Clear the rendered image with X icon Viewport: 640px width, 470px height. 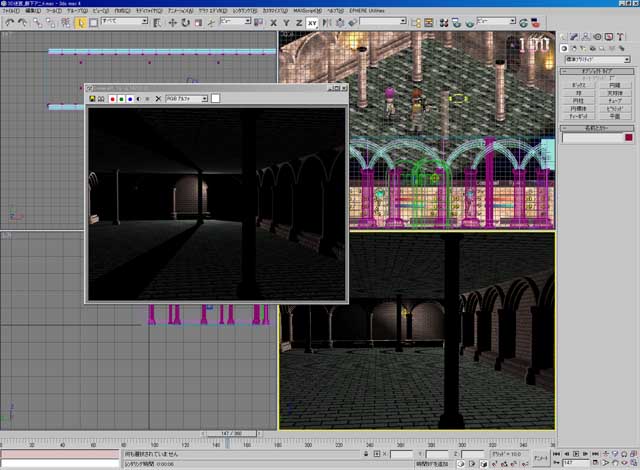coord(158,99)
